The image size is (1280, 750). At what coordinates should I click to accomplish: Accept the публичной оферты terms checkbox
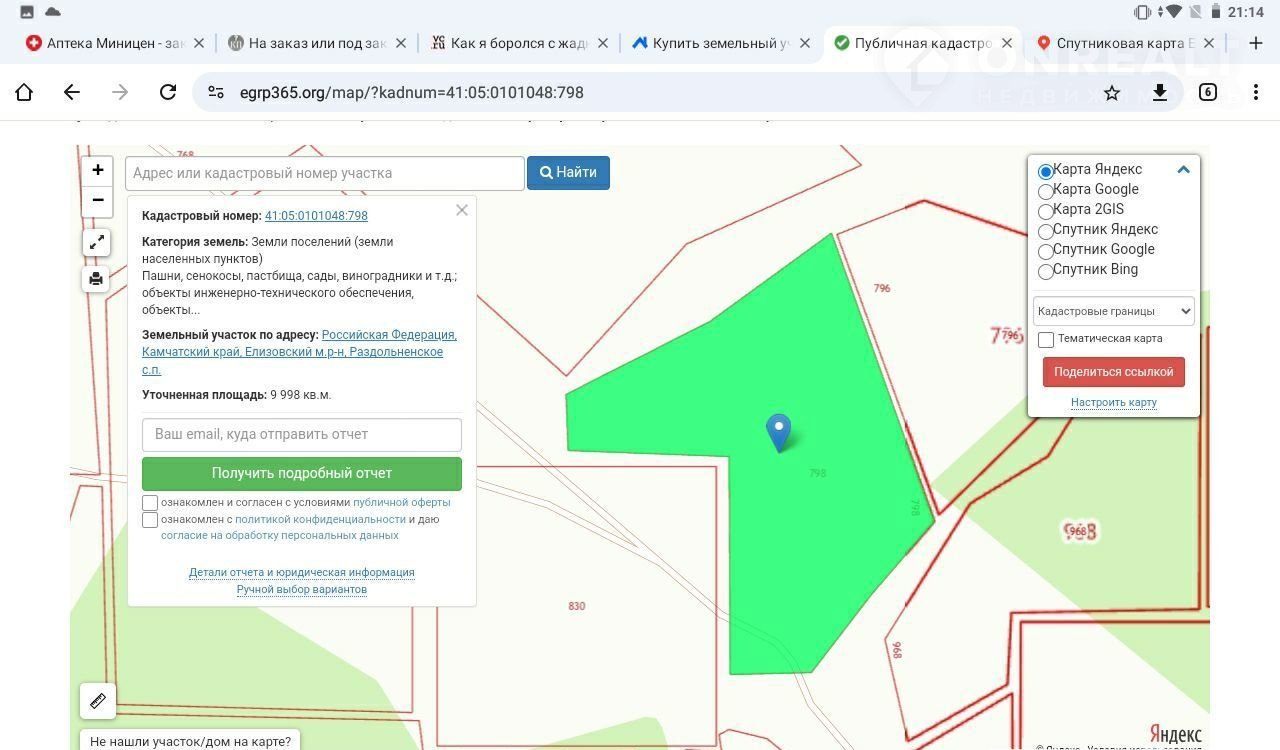[x=150, y=503]
